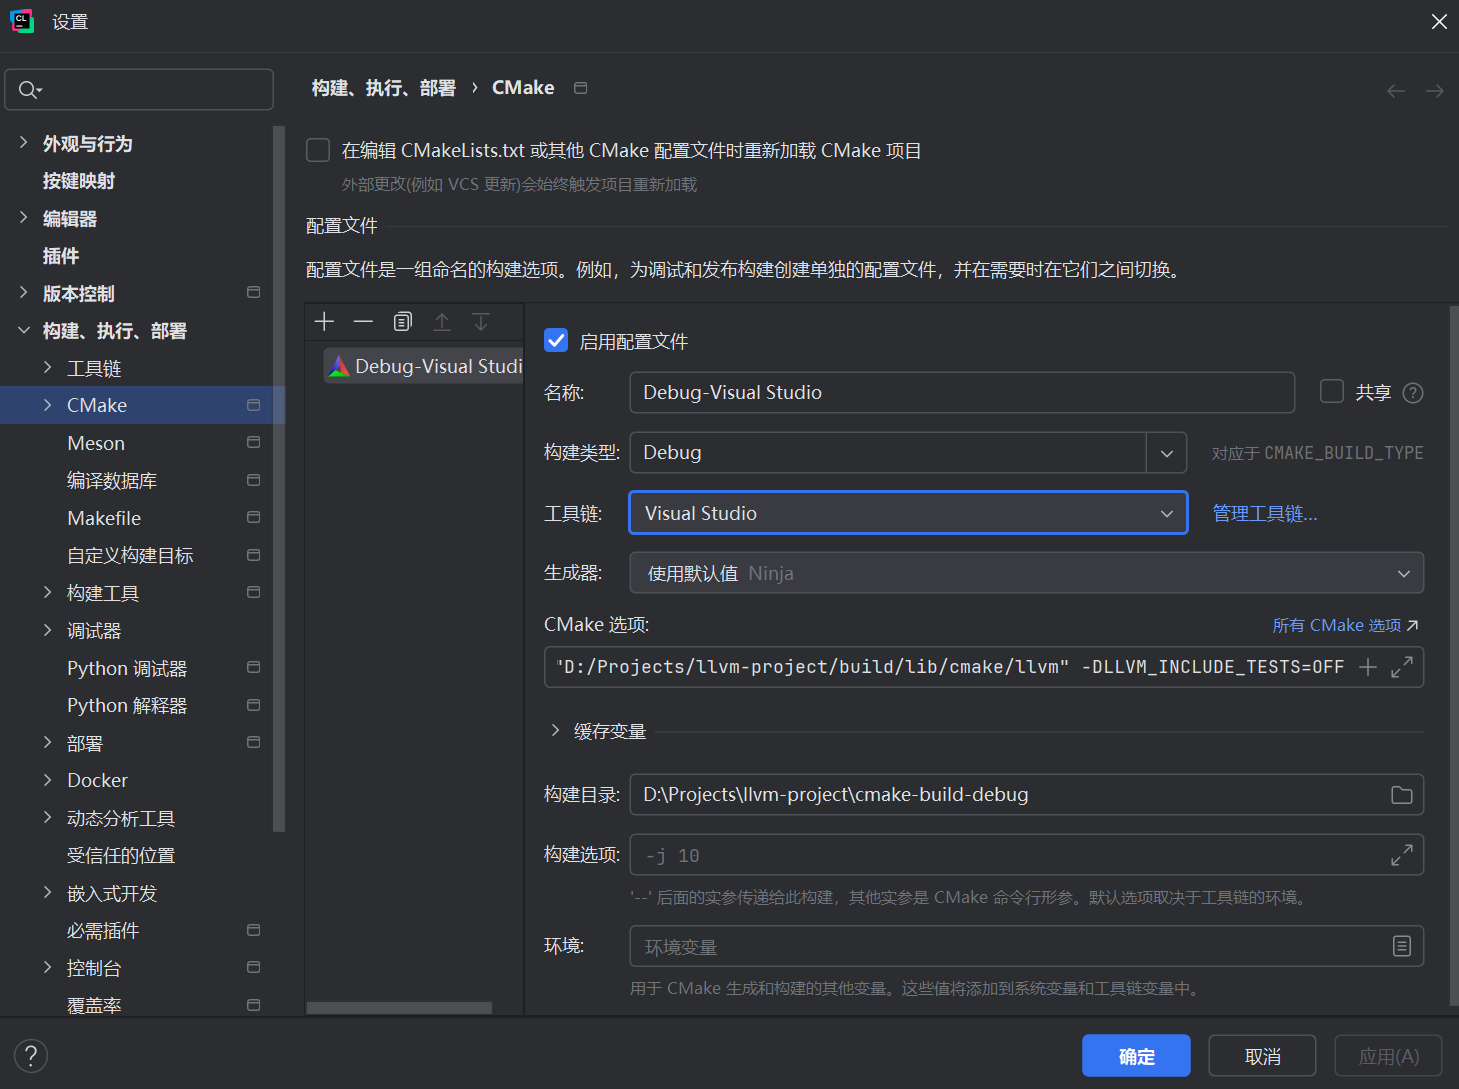Expand 动态分析工具 tree node

tap(47, 818)
